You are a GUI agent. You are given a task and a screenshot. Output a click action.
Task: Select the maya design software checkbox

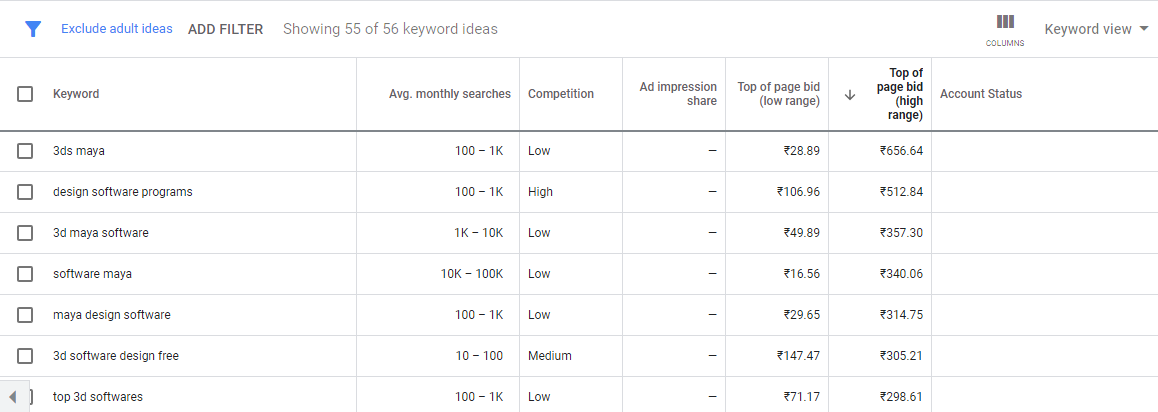[x=25, y=315]
